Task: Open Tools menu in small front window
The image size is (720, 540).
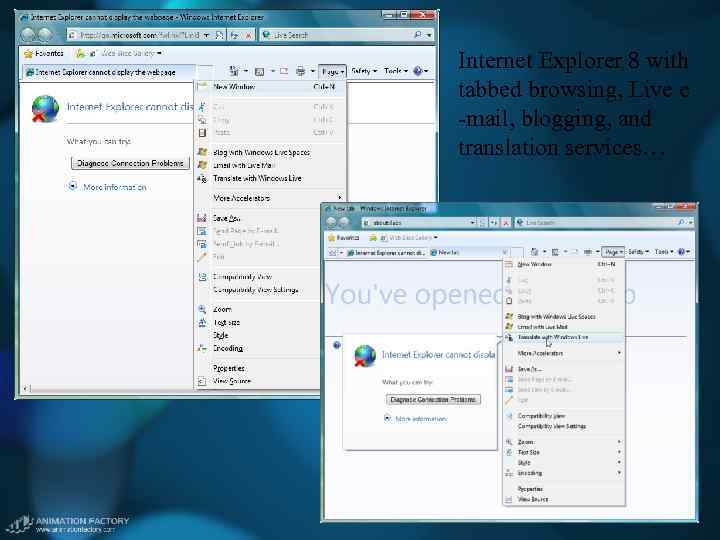Action: point(664,252)
